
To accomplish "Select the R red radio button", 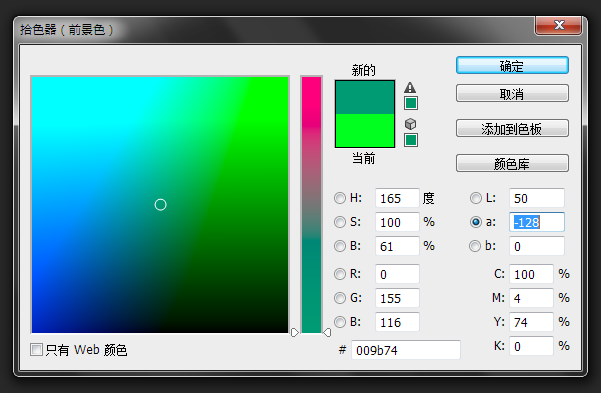I will (x=340, y=274).
